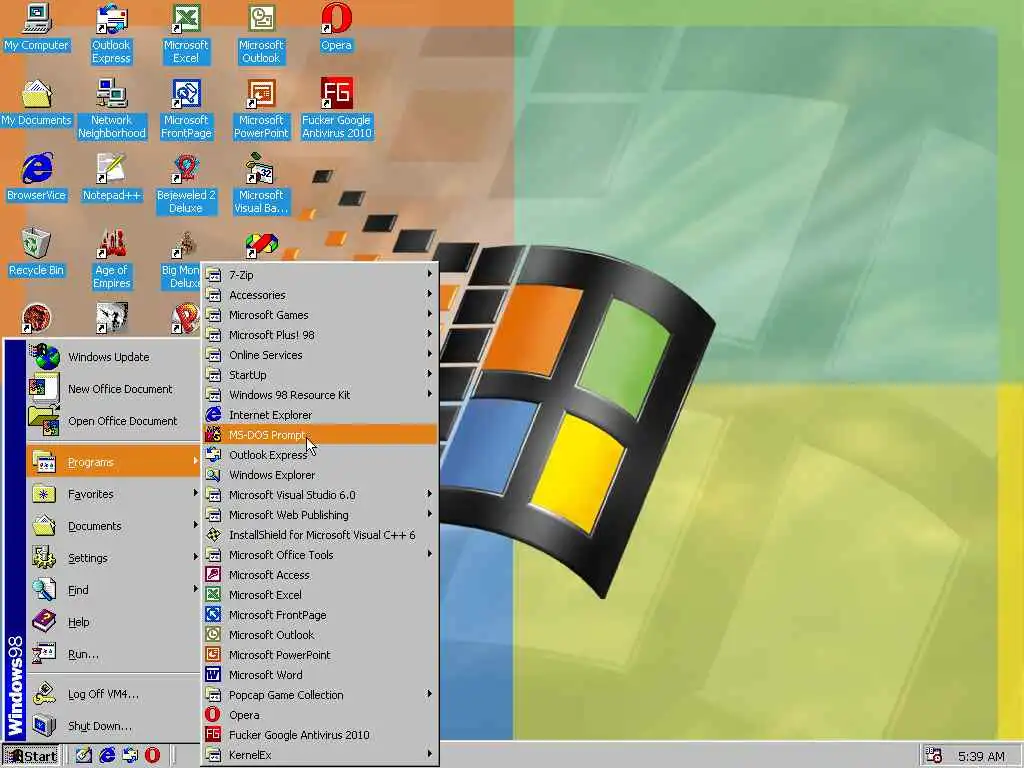Click Opera icon in Quick Launch bar
The image size is (1024, 768).
(152, 756)
